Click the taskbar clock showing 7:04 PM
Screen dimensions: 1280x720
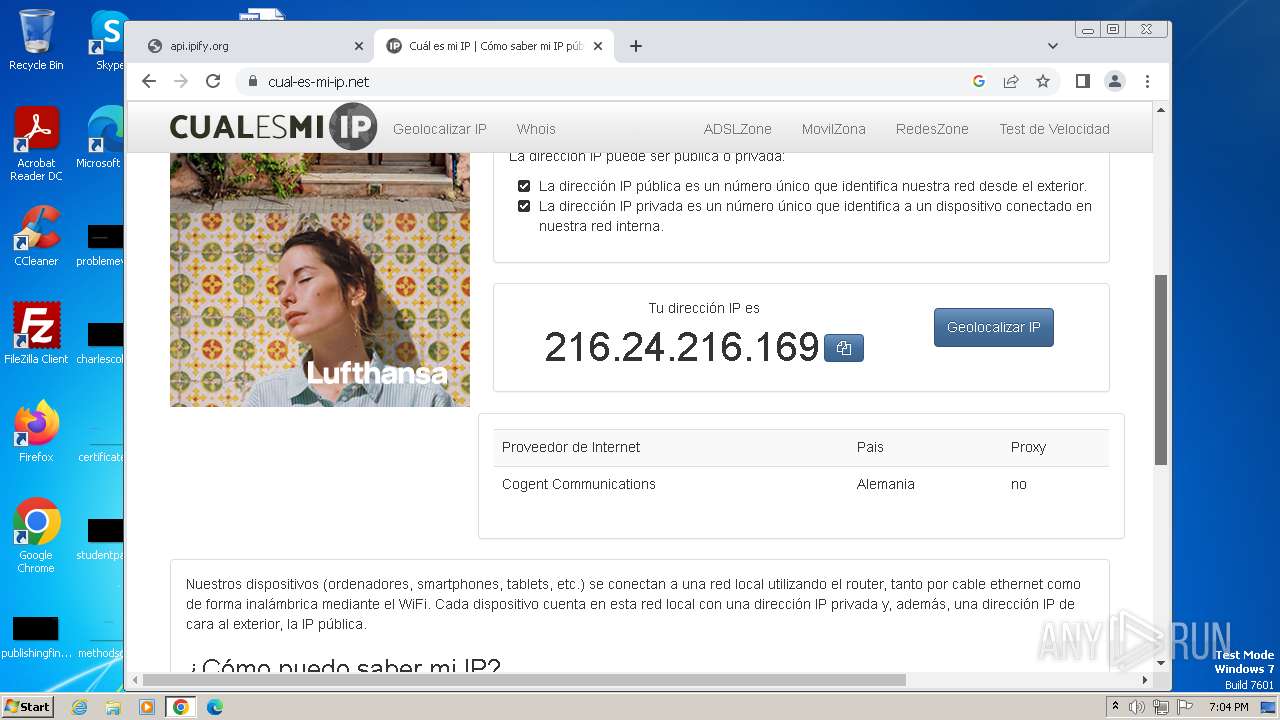point(1228,707)
